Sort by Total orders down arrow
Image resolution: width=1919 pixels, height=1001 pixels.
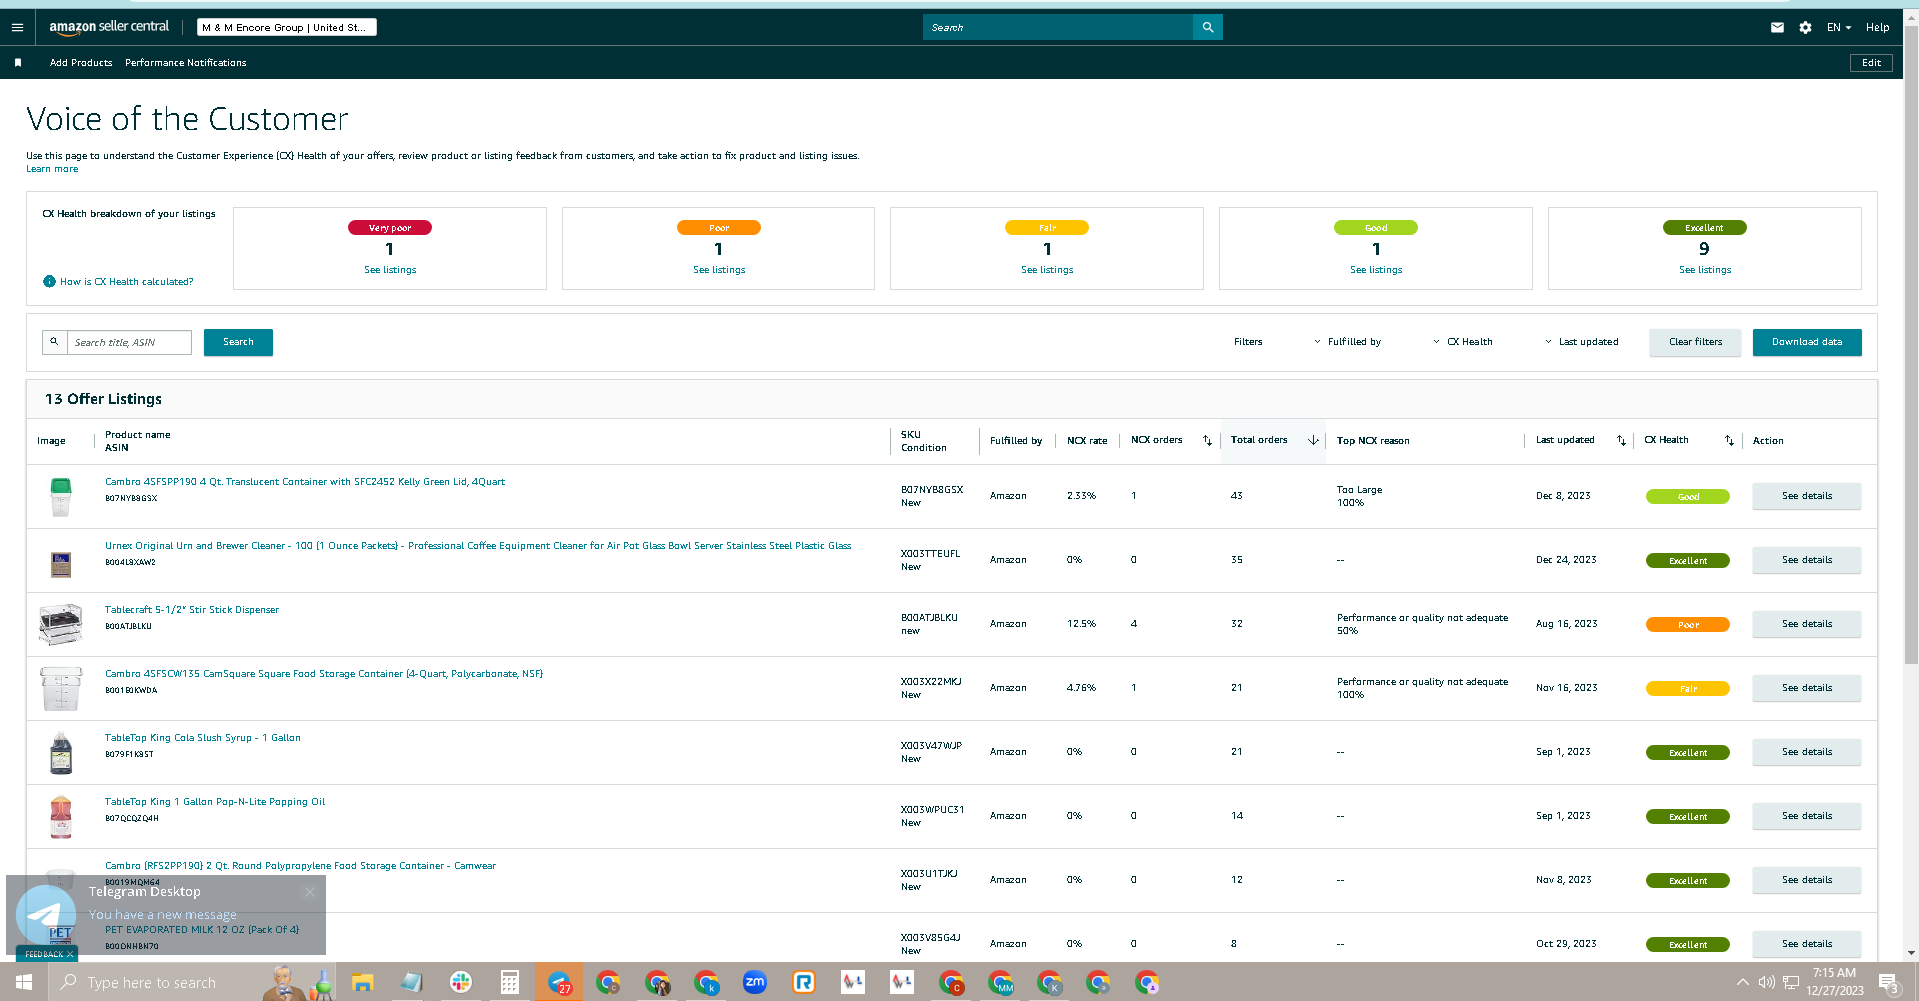[x=1313, y=440]
